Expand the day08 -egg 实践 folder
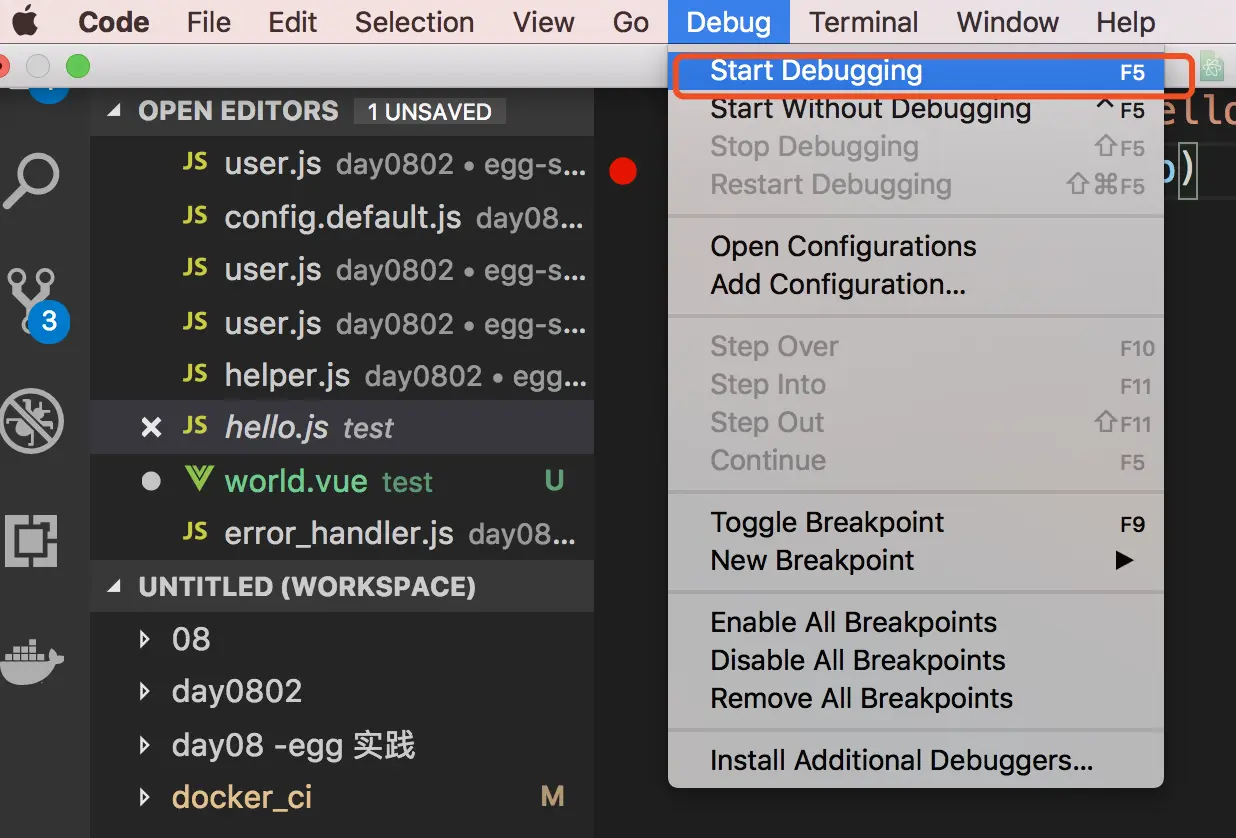1236x838 pixels. coord(145,744)
